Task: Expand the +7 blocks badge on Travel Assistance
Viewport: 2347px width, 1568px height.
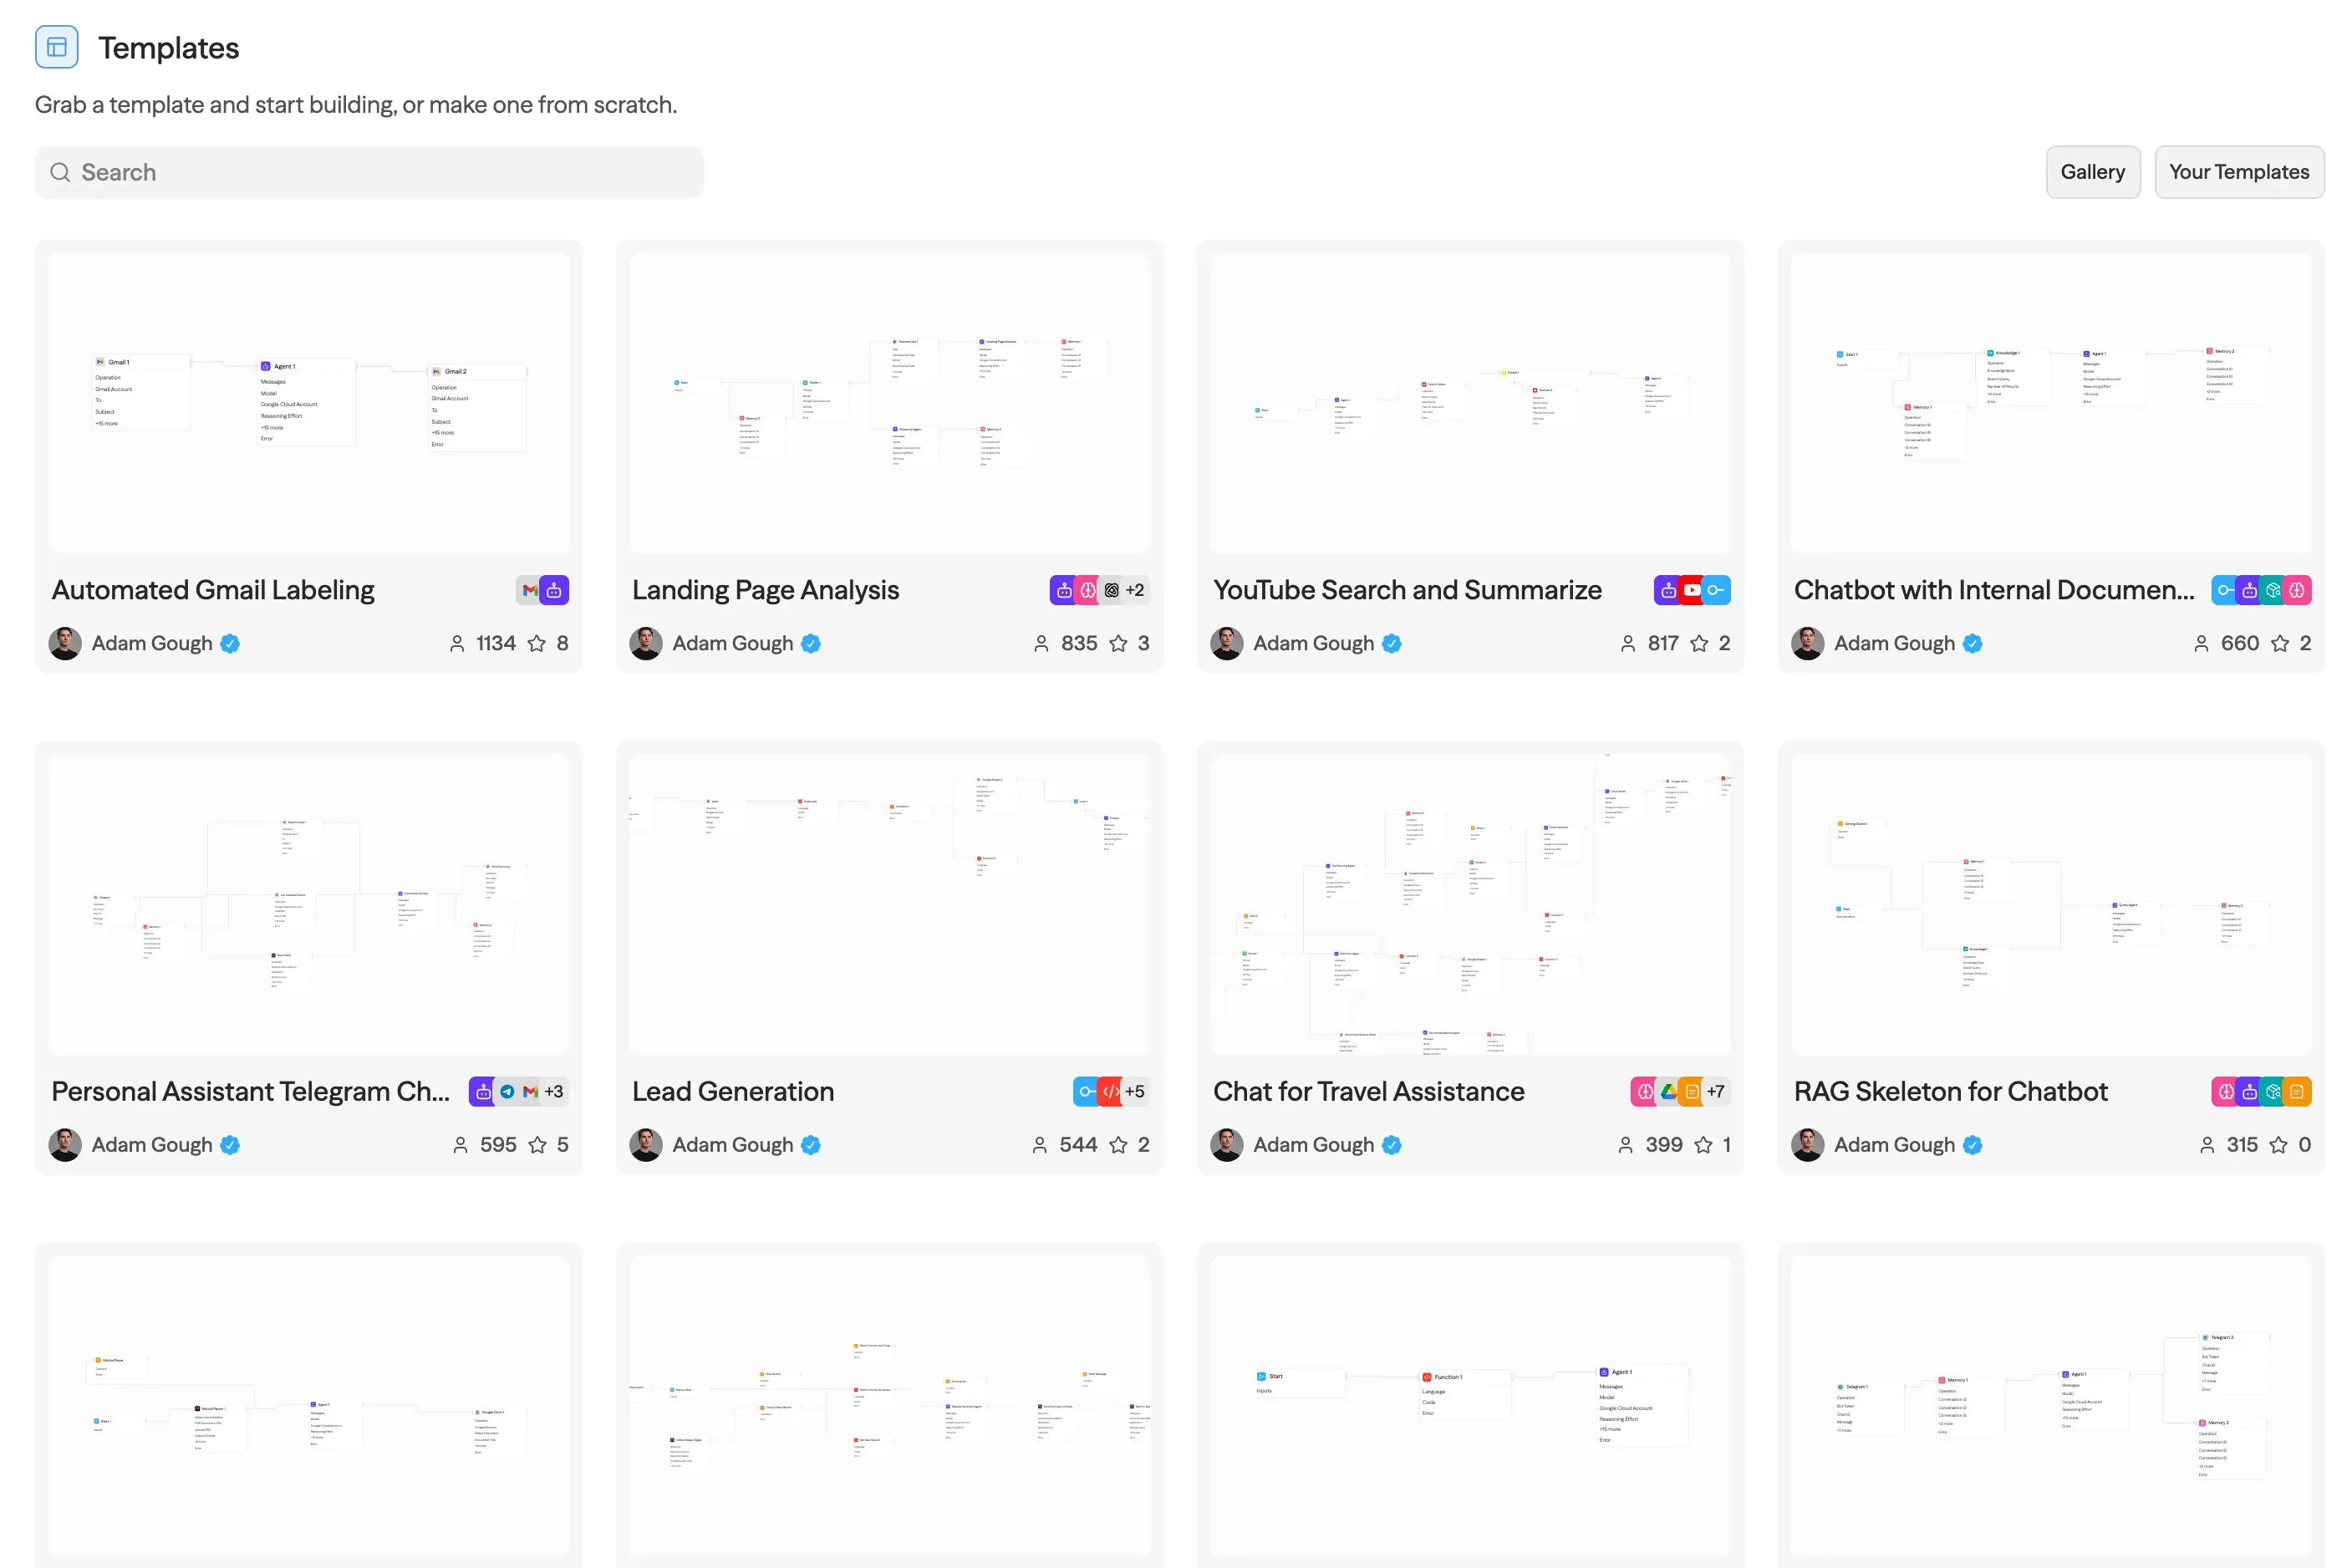Action: (x=1715, y=1092)
